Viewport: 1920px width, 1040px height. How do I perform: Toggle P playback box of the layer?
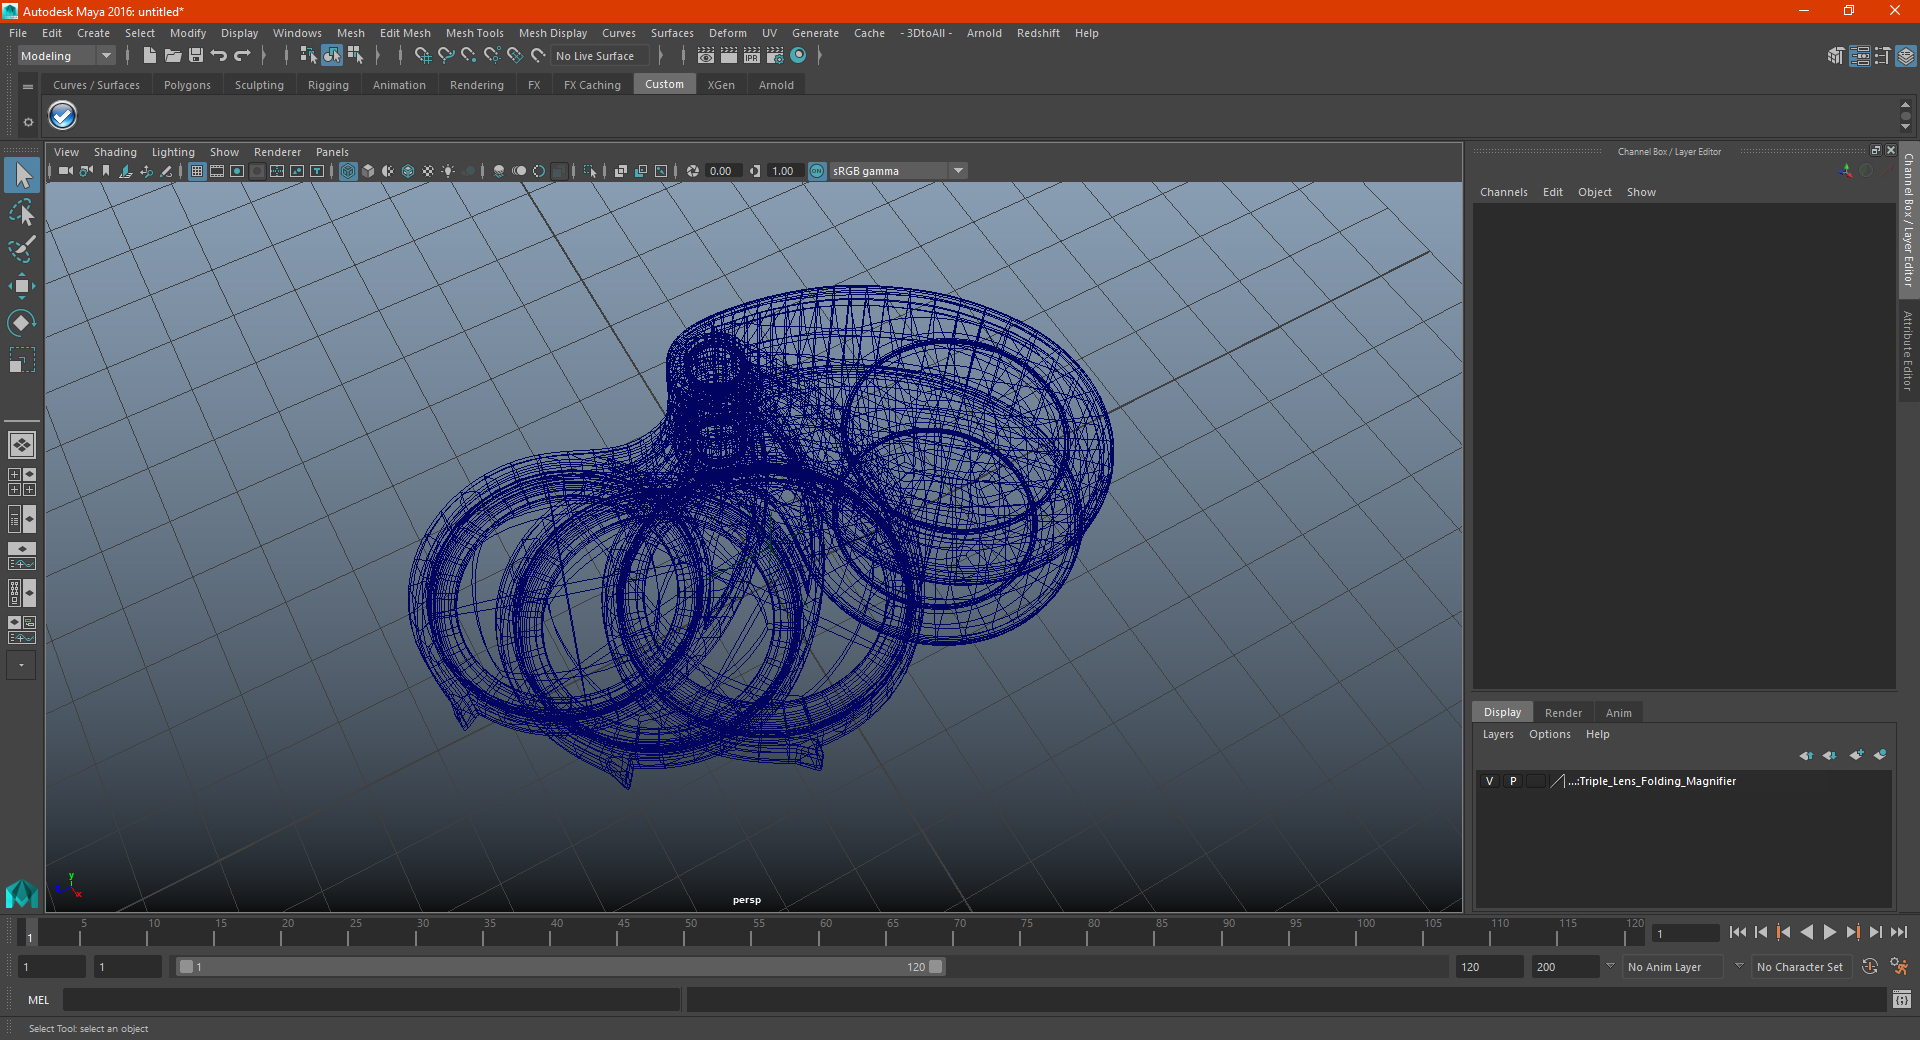point(1512,781)
